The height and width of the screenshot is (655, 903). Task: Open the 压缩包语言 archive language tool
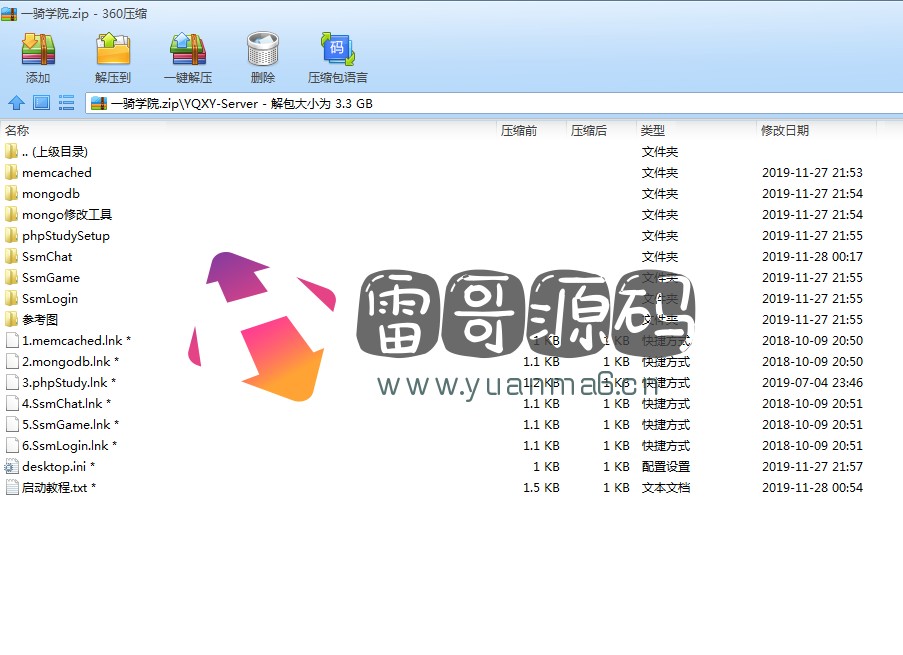point(337,56)
